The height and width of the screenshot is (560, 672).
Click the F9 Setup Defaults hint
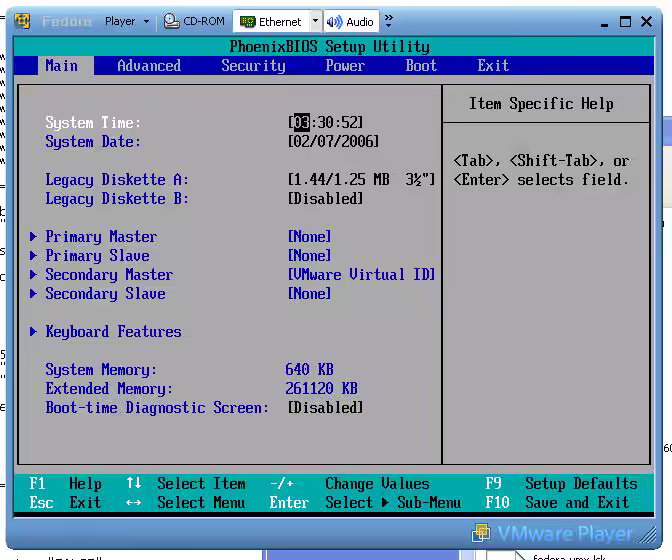click(x=561, y=484)
